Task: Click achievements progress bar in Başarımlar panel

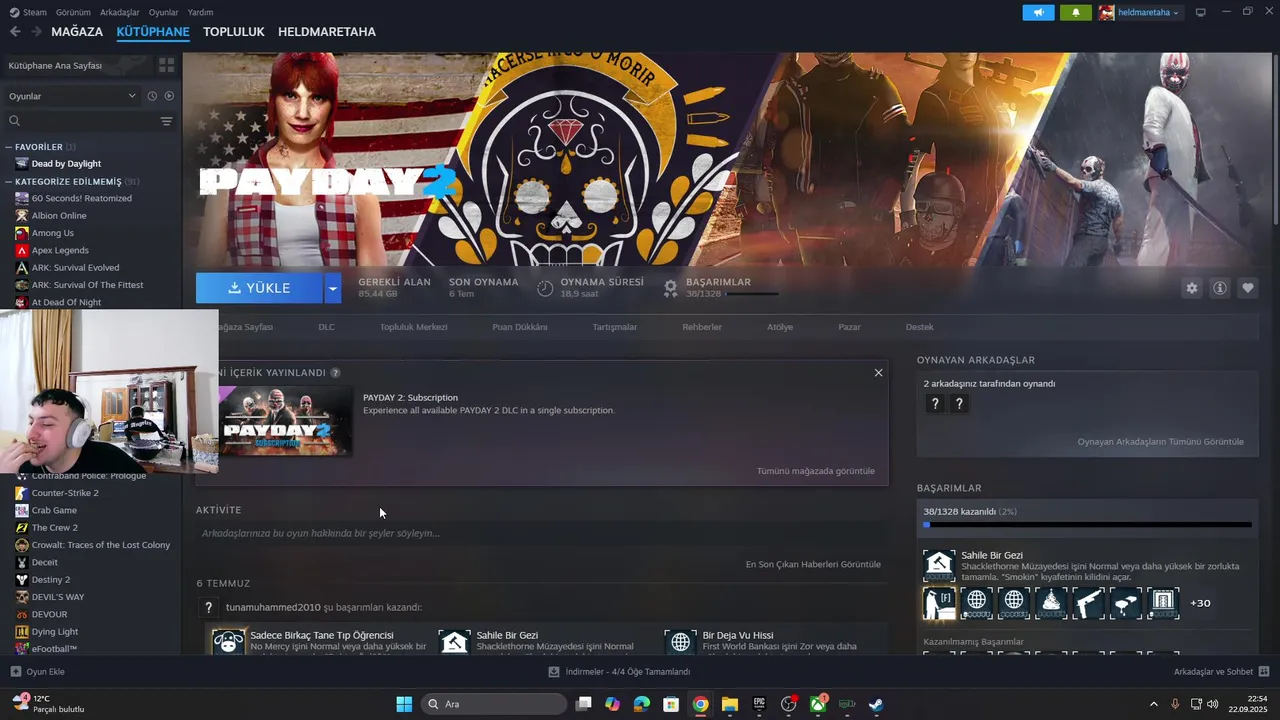Action: click(x=1087, y=524)
